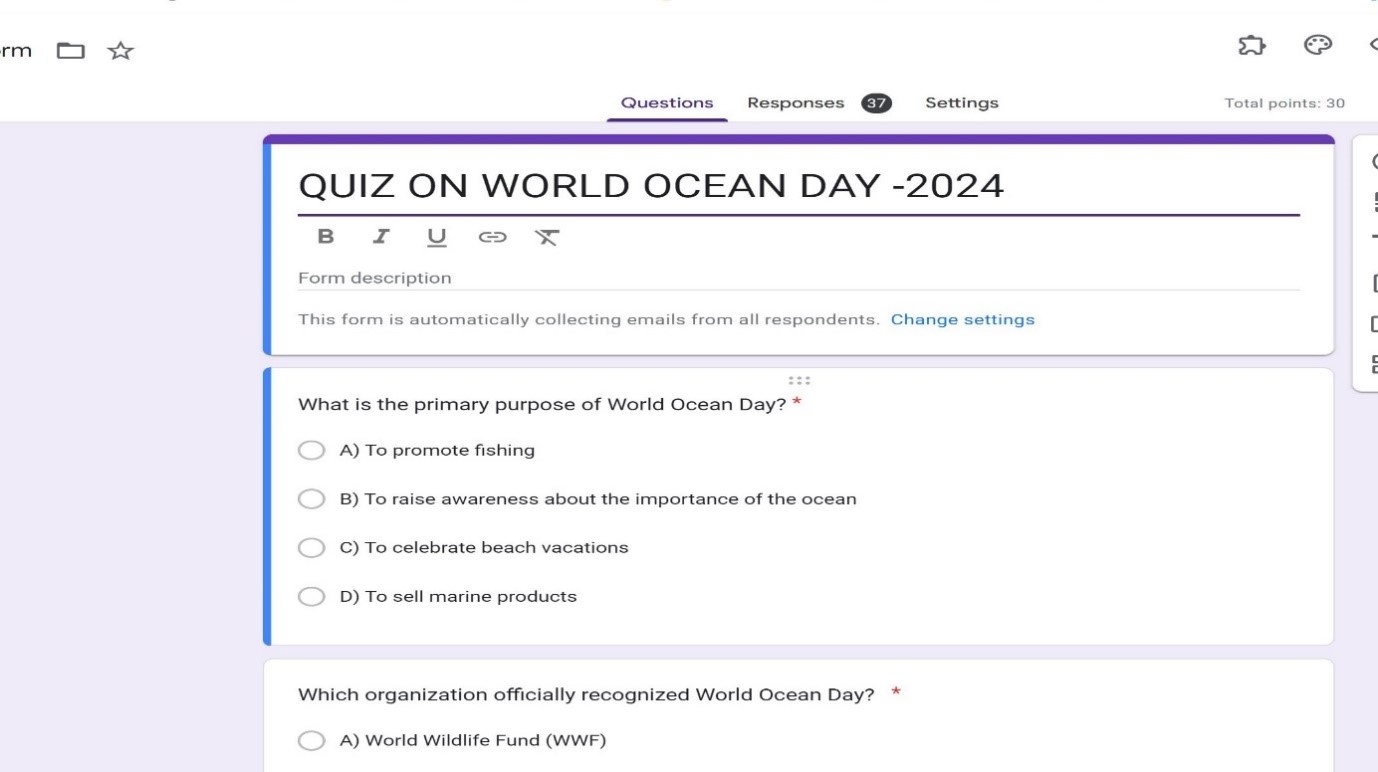The height and width of the screenshot is (772, 1378).
Task: Open the add-ons puzzle piece icon
Action: [x=1252, y=45]
